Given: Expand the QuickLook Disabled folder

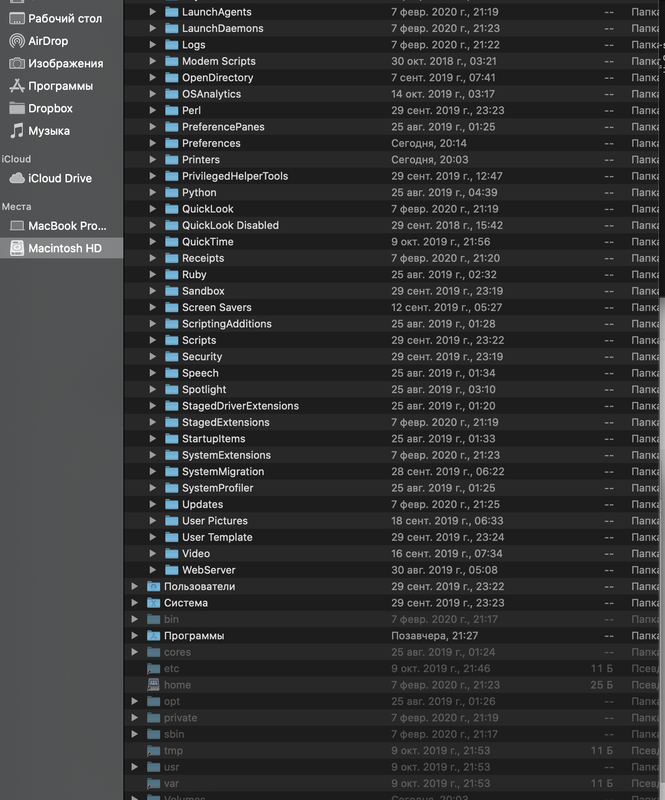Looking at the screenshot, I should pyautogui.click(x=152, y=225).
